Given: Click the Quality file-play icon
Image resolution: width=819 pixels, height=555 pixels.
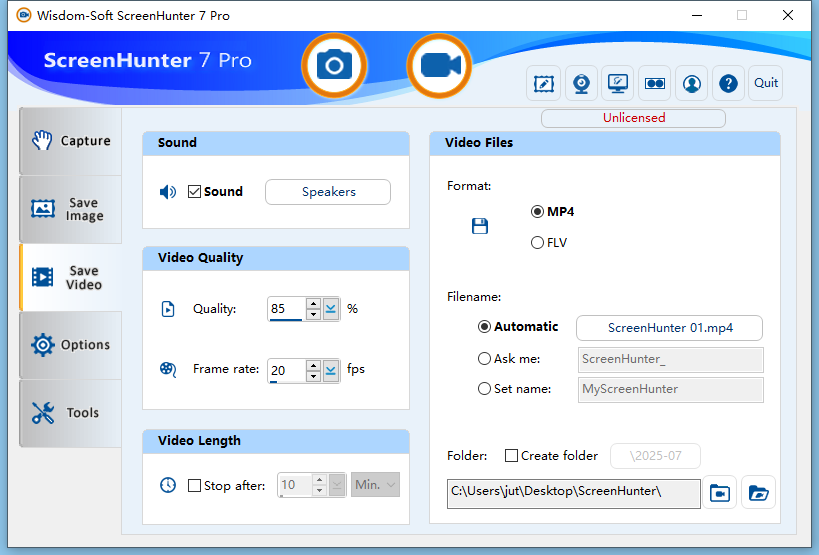Looking at the screenshot, I should [168, 309].
